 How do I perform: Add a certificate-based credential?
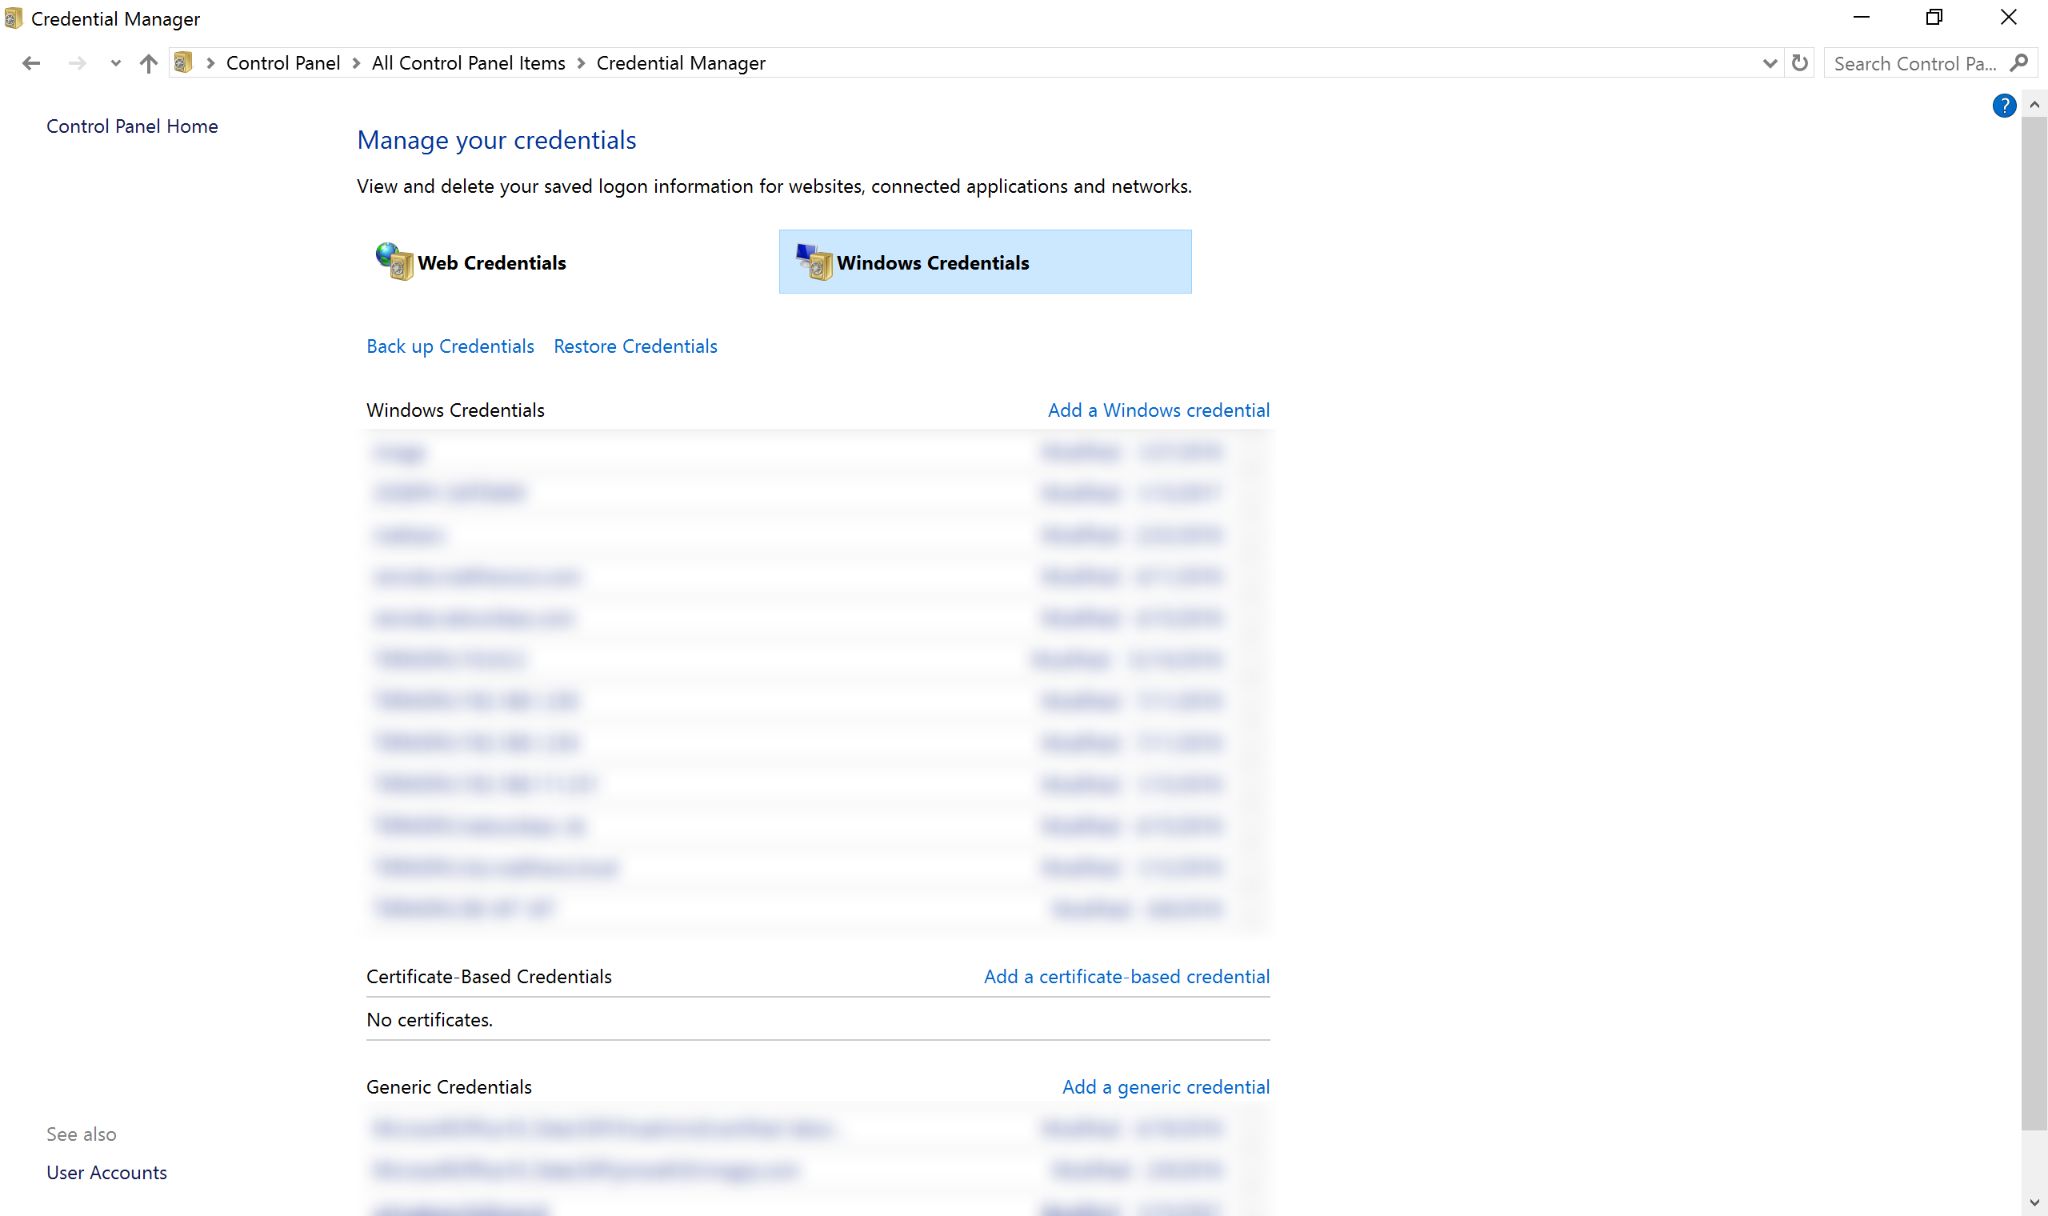click(1127, 976)
